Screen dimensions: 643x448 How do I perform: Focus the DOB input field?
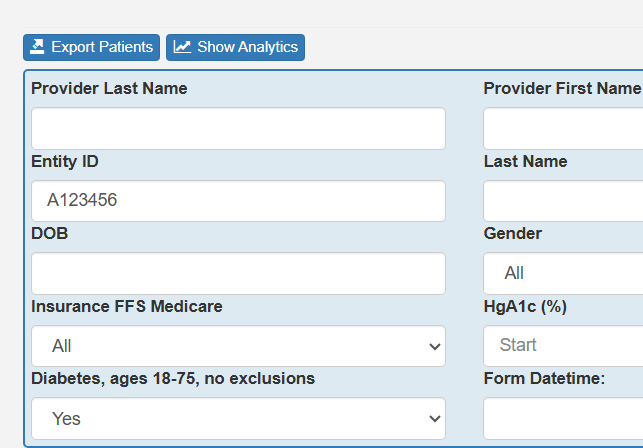[x=238, y=273]
